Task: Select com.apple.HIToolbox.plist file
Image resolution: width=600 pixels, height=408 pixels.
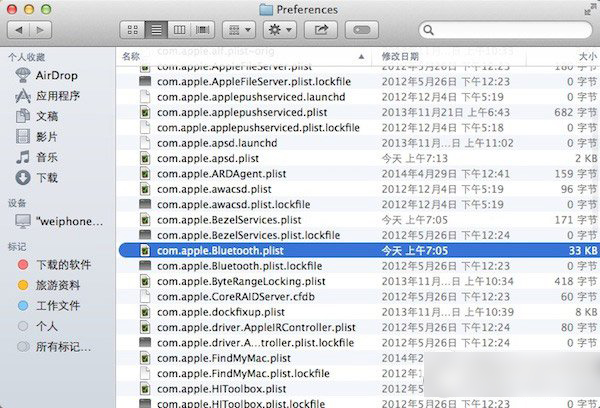Action: (x=358, y=389)
